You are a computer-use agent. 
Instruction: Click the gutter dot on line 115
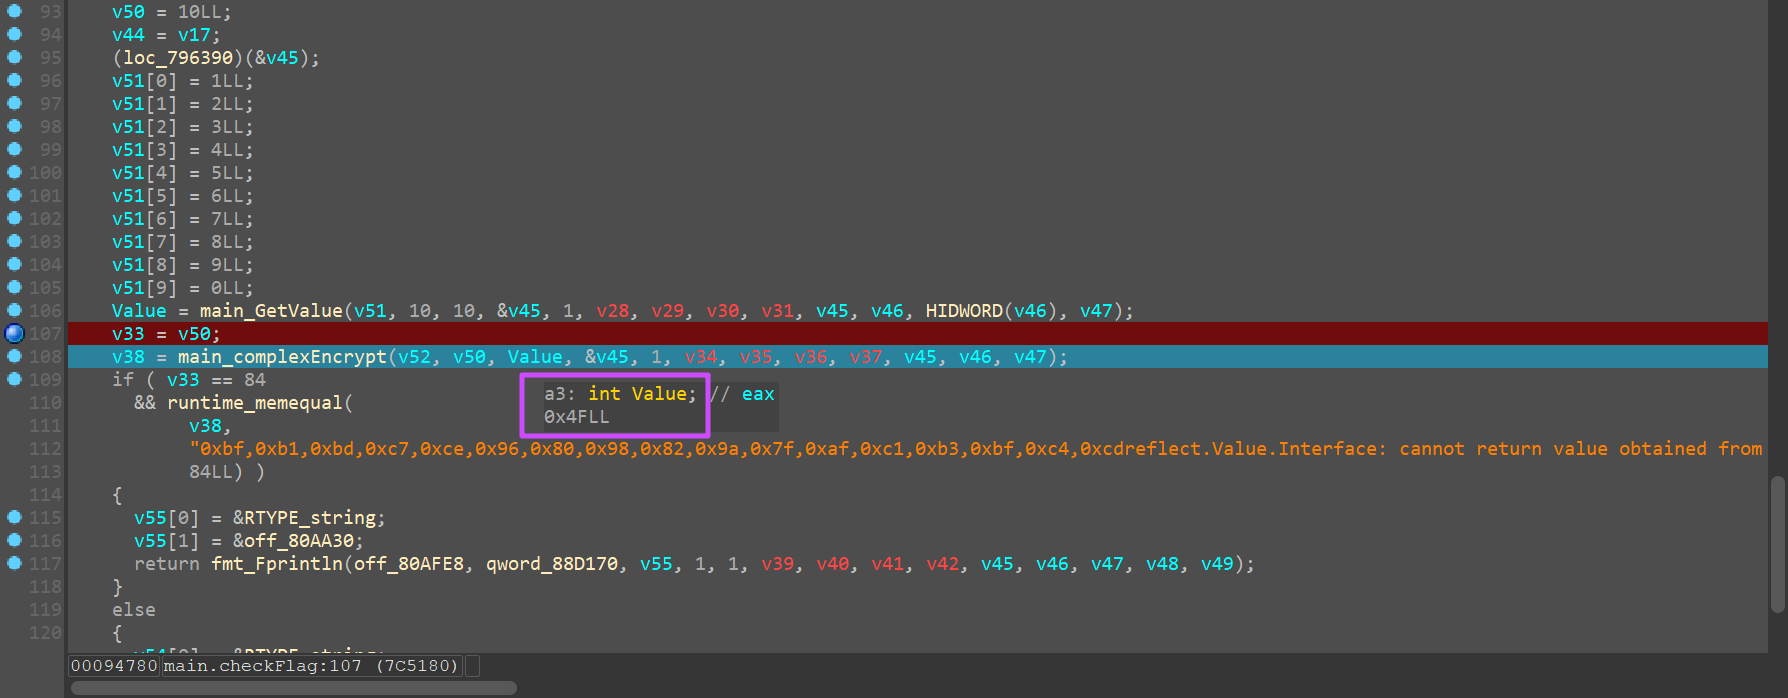(x=14, y=517)
